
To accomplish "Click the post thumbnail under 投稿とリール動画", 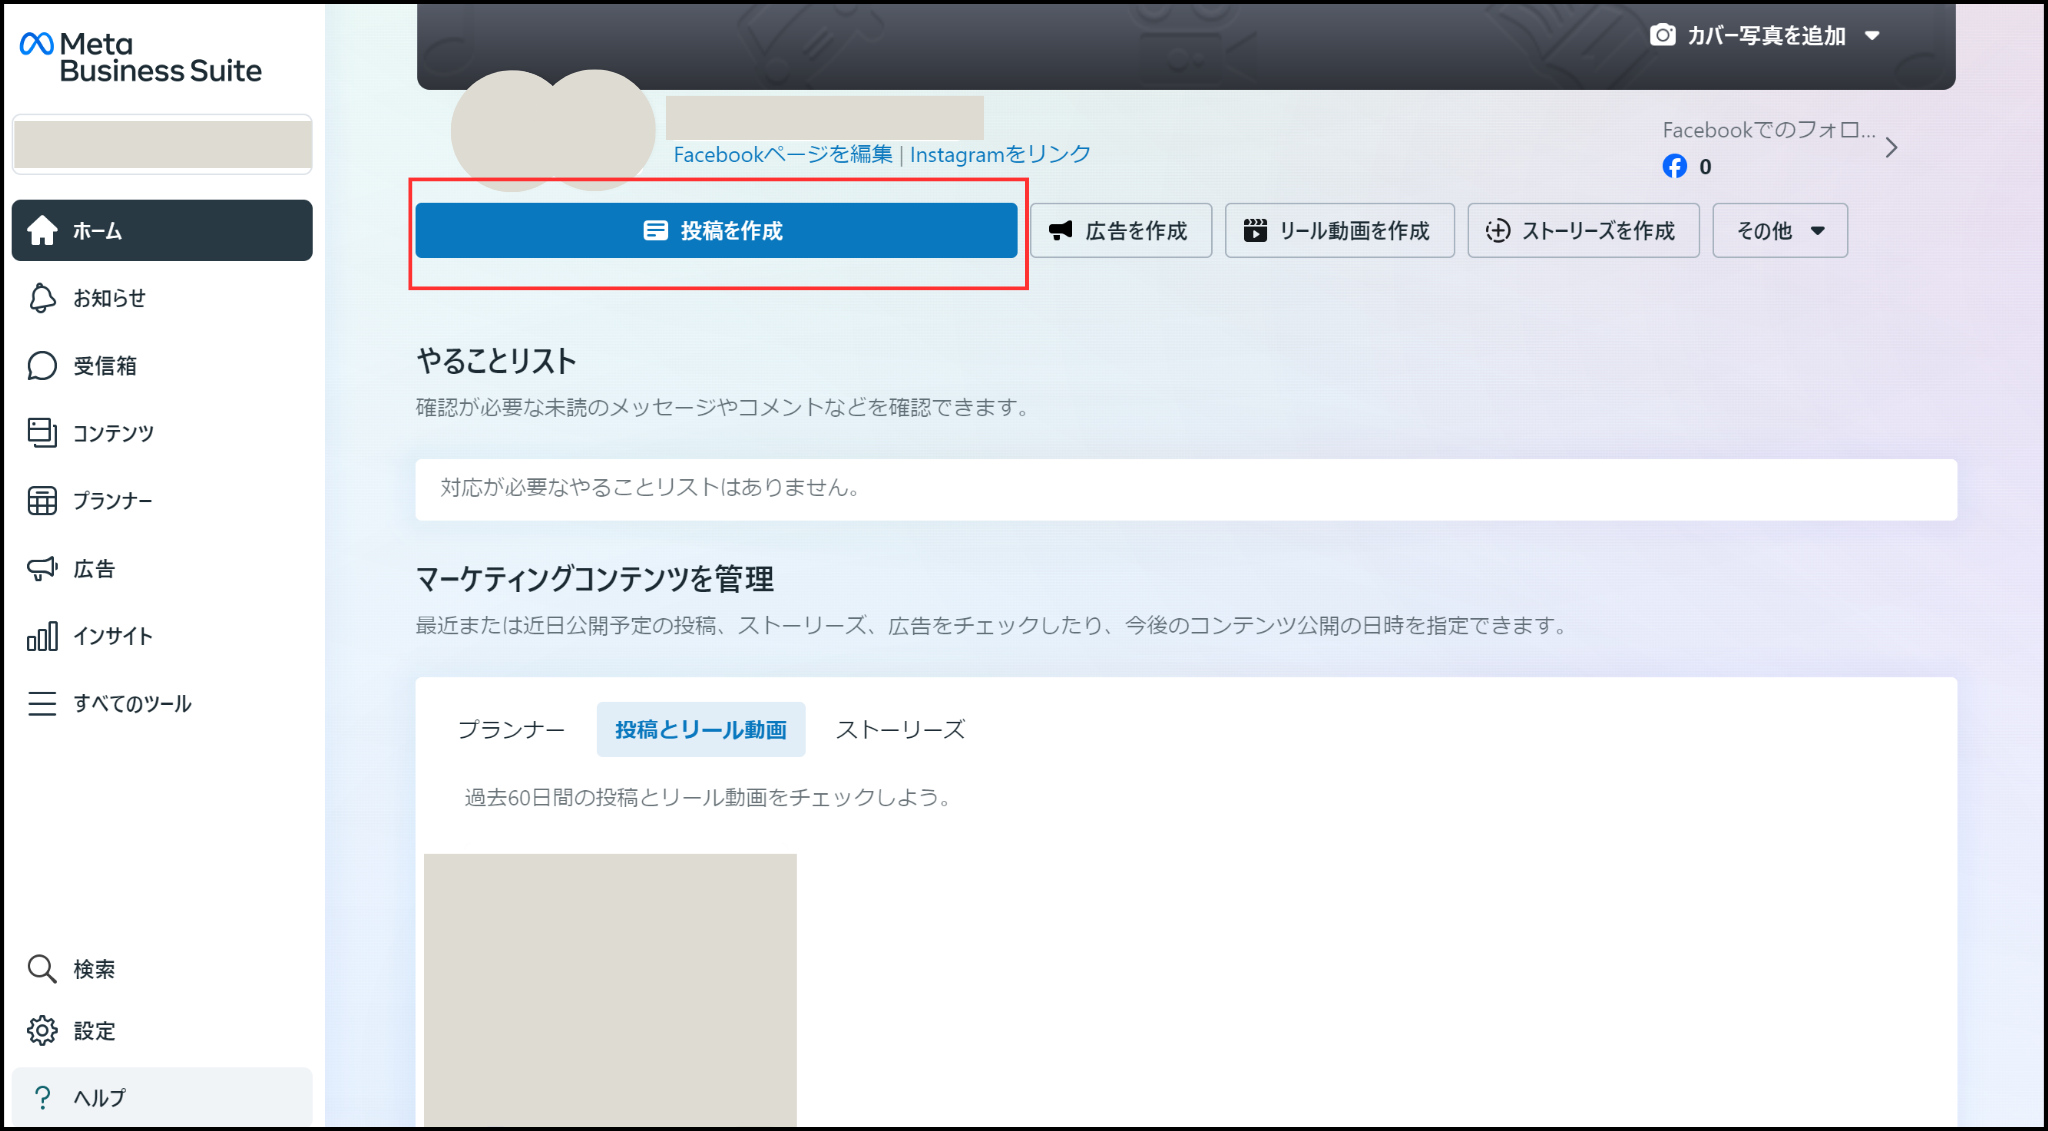I will tap(610, 990).
